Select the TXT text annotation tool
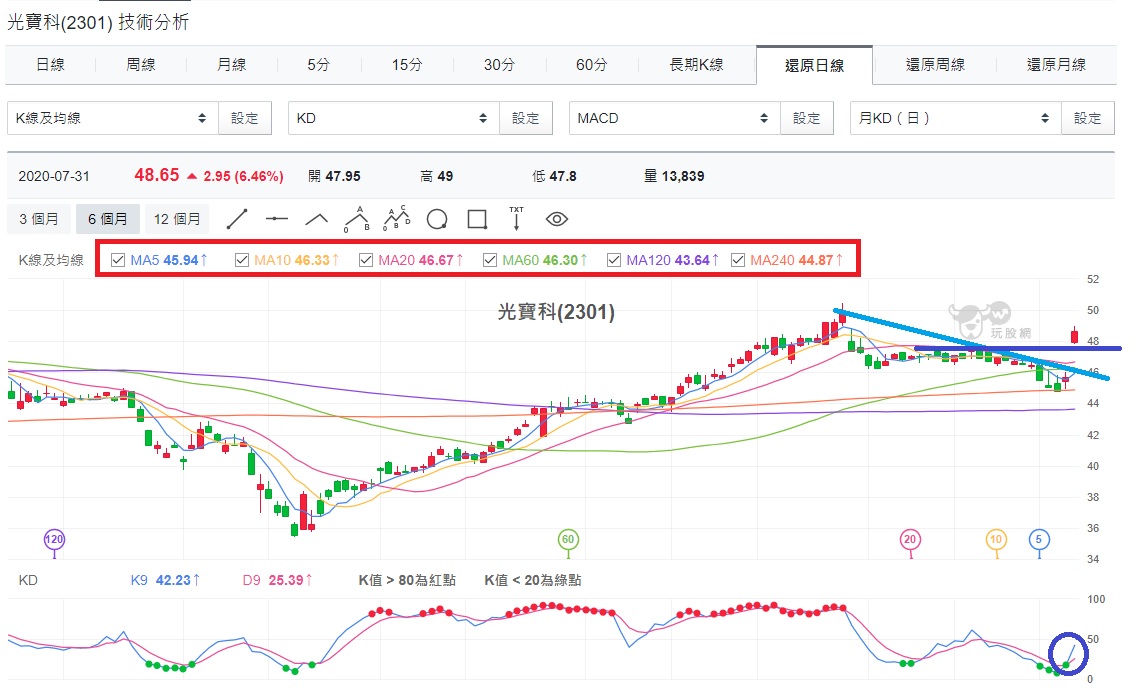The height and width of the screenshot is (689, 1136). tap(517, 218)
